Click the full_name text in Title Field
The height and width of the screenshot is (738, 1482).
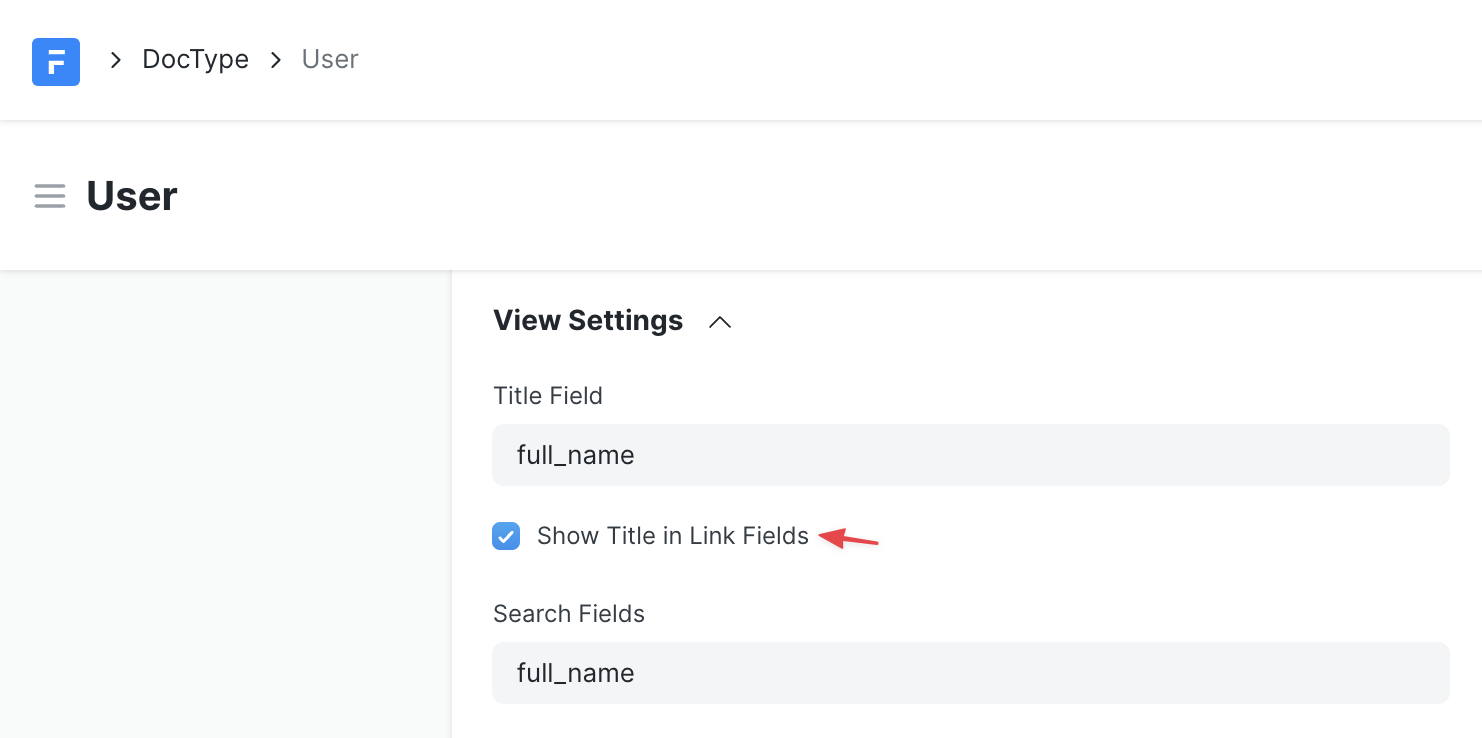point(576,455)
